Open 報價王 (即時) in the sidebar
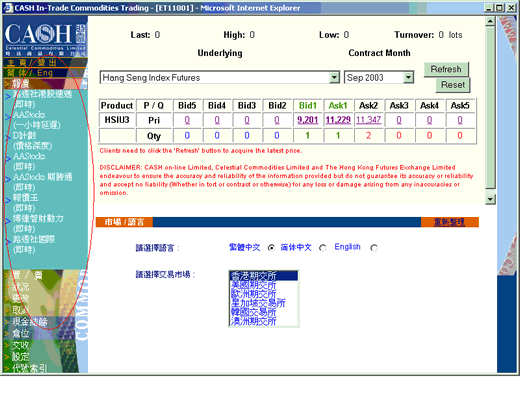 (25, 203)
